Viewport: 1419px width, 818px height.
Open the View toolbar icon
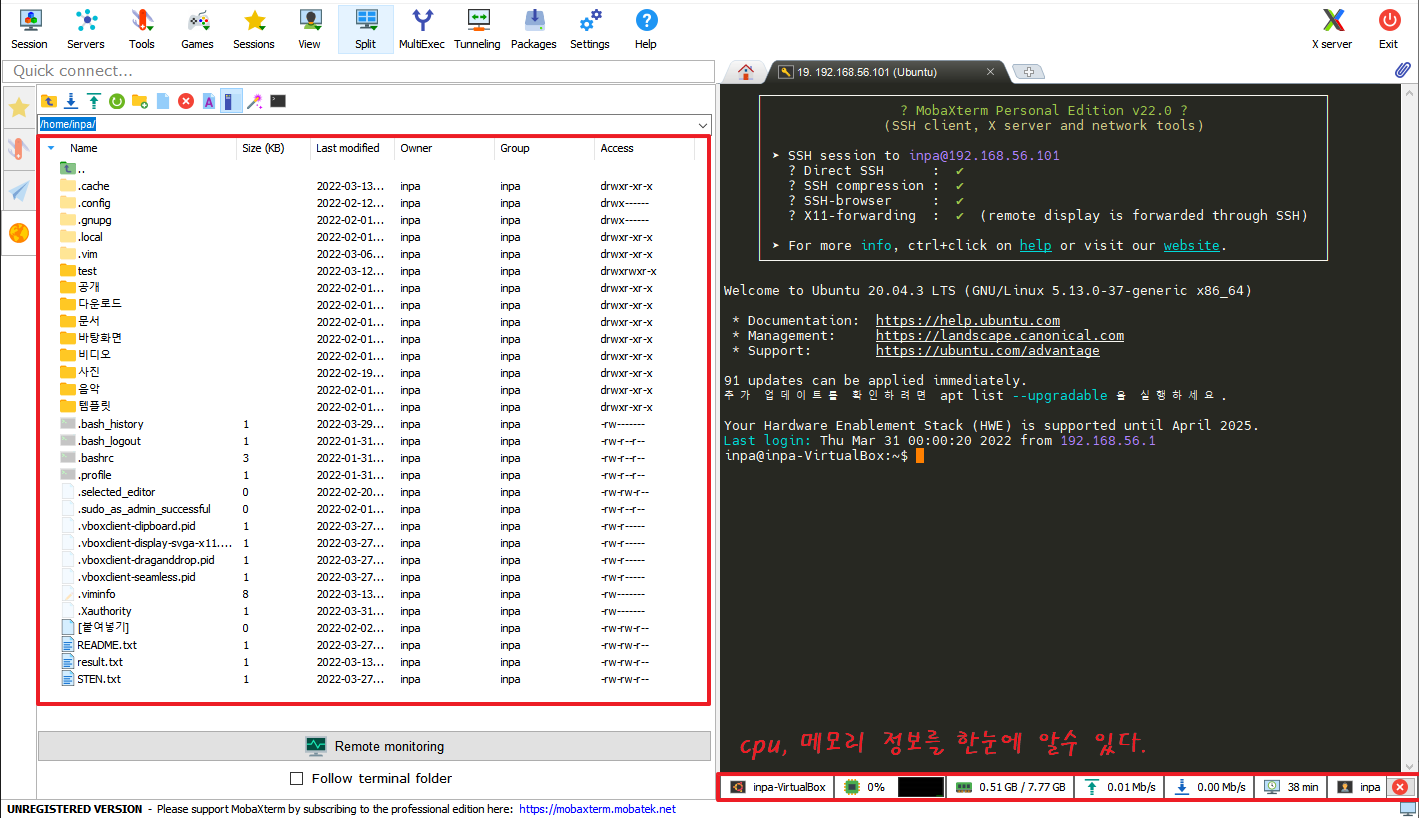coord(310,28)
